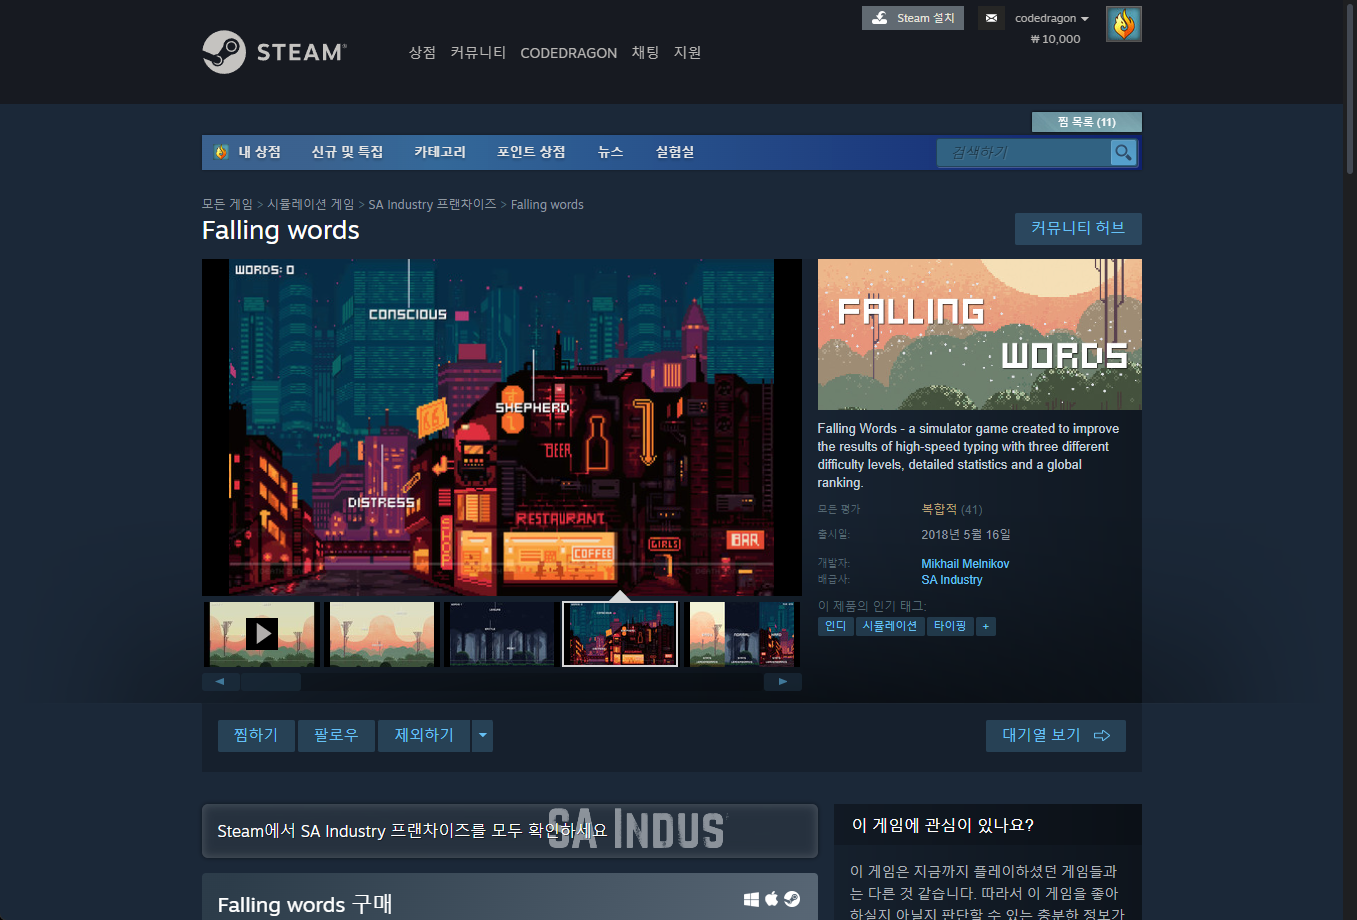The height and width of the screenshot is (920, 1357).
Task: Open developer Mikhail Melnikov link
Action: [x=965, y=564]
